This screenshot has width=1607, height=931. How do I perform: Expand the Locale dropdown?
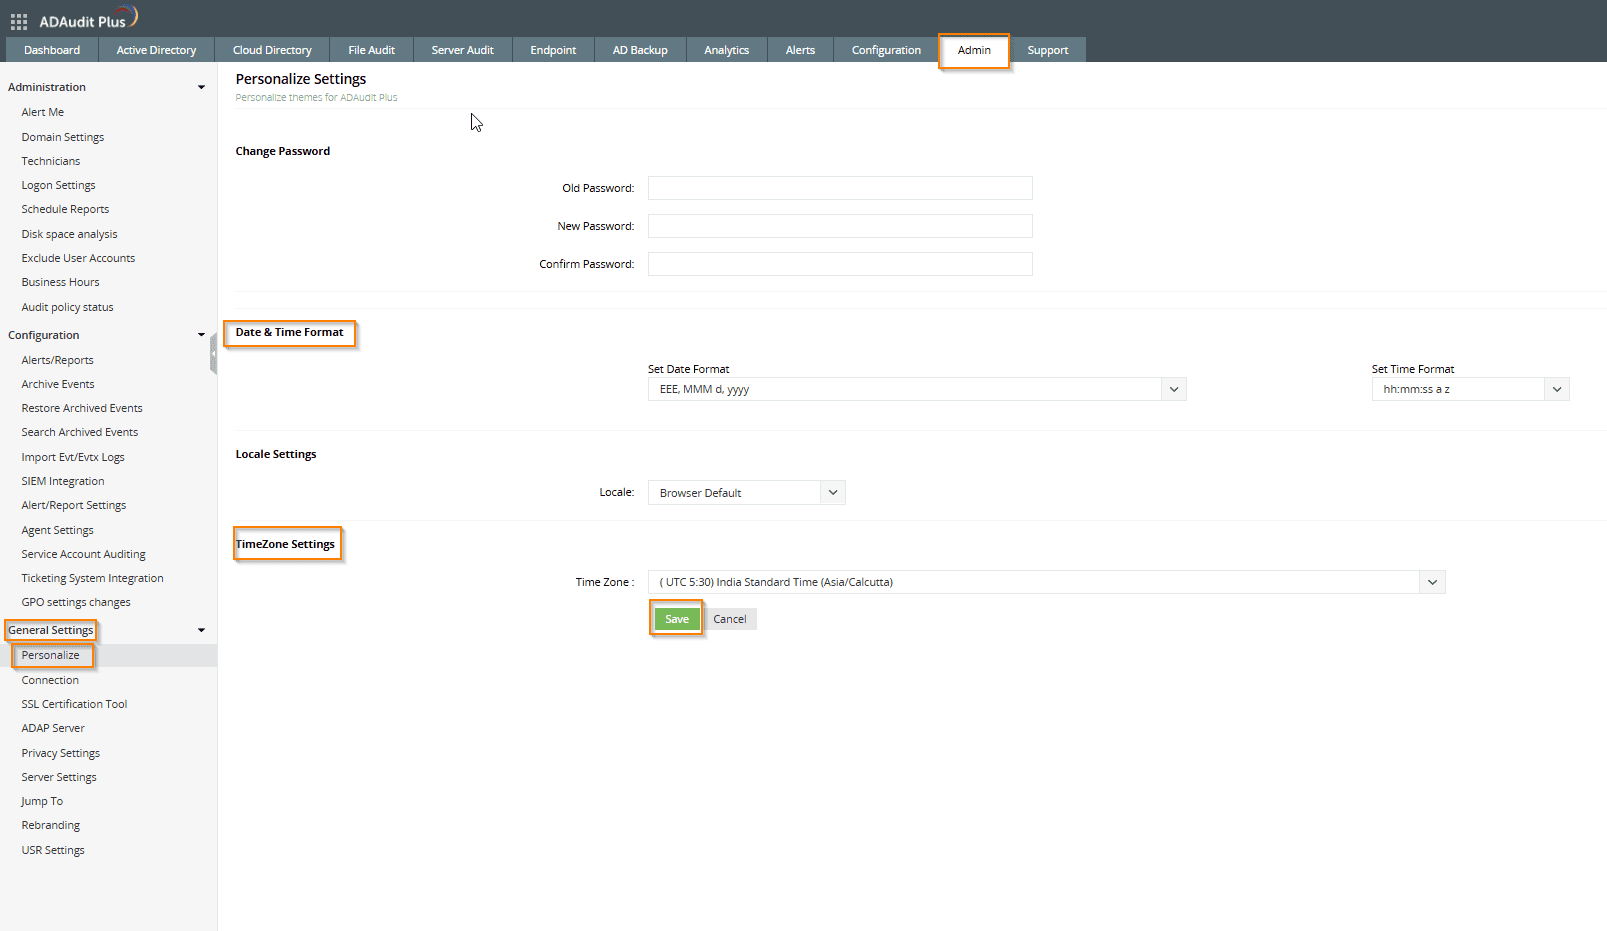click(832, 493)
